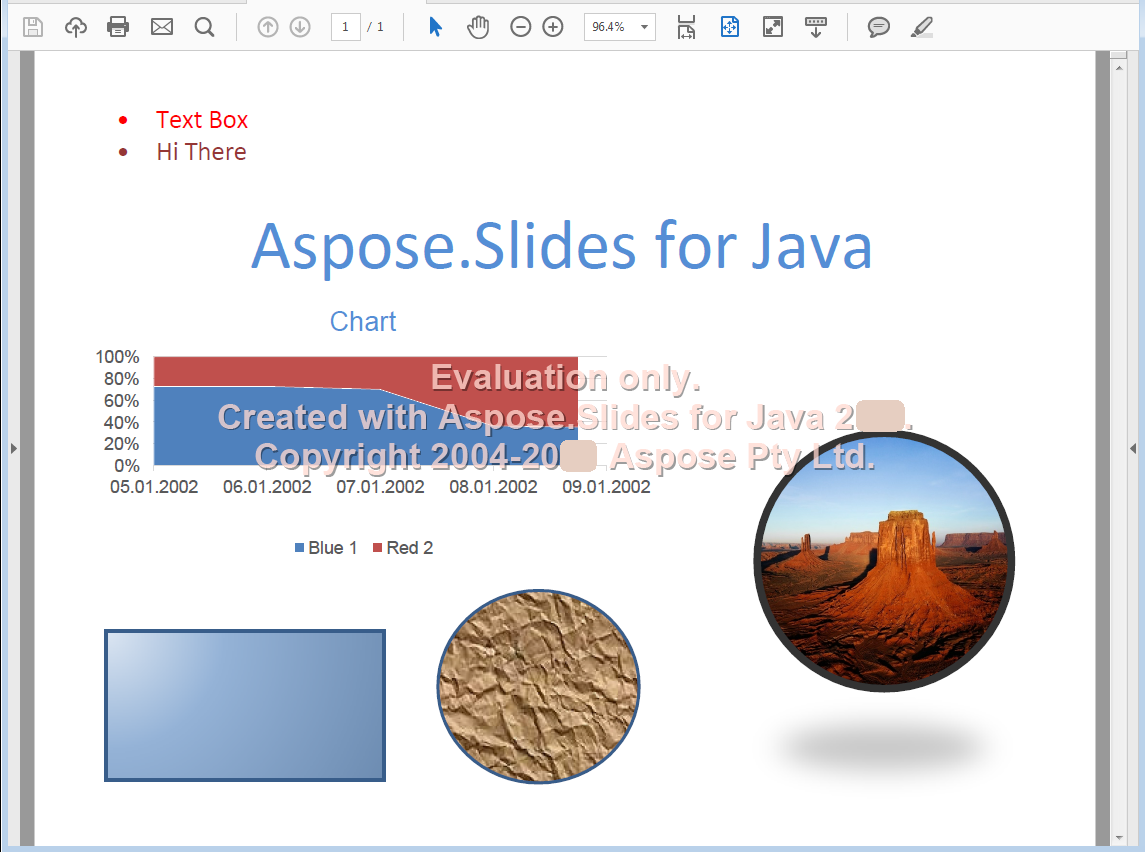Click the 08.01.2002 axis label
Image resolution: width=1145 pixels, height=852 pixels.
point(494,487)
